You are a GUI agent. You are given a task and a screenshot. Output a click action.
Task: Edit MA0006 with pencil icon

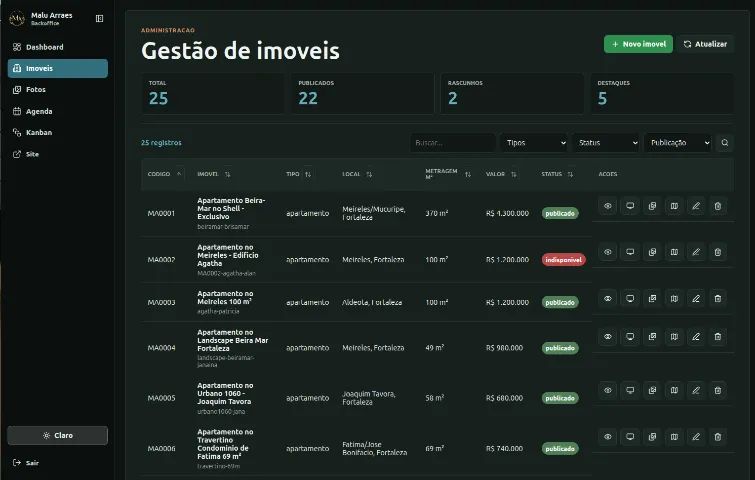(x=696, y=437)
